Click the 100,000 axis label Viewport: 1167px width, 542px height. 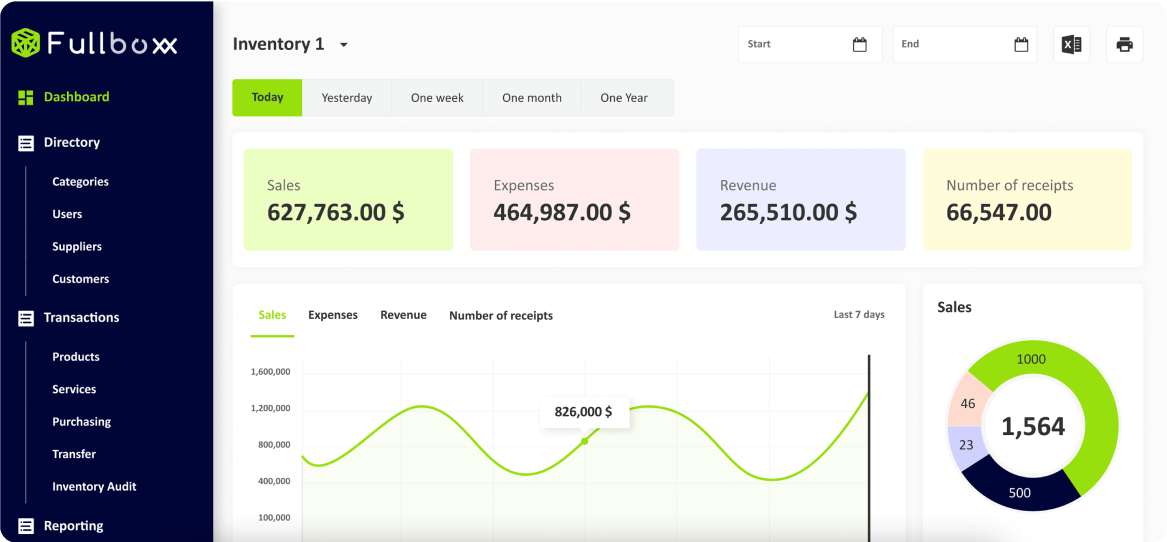pos(274,518)
